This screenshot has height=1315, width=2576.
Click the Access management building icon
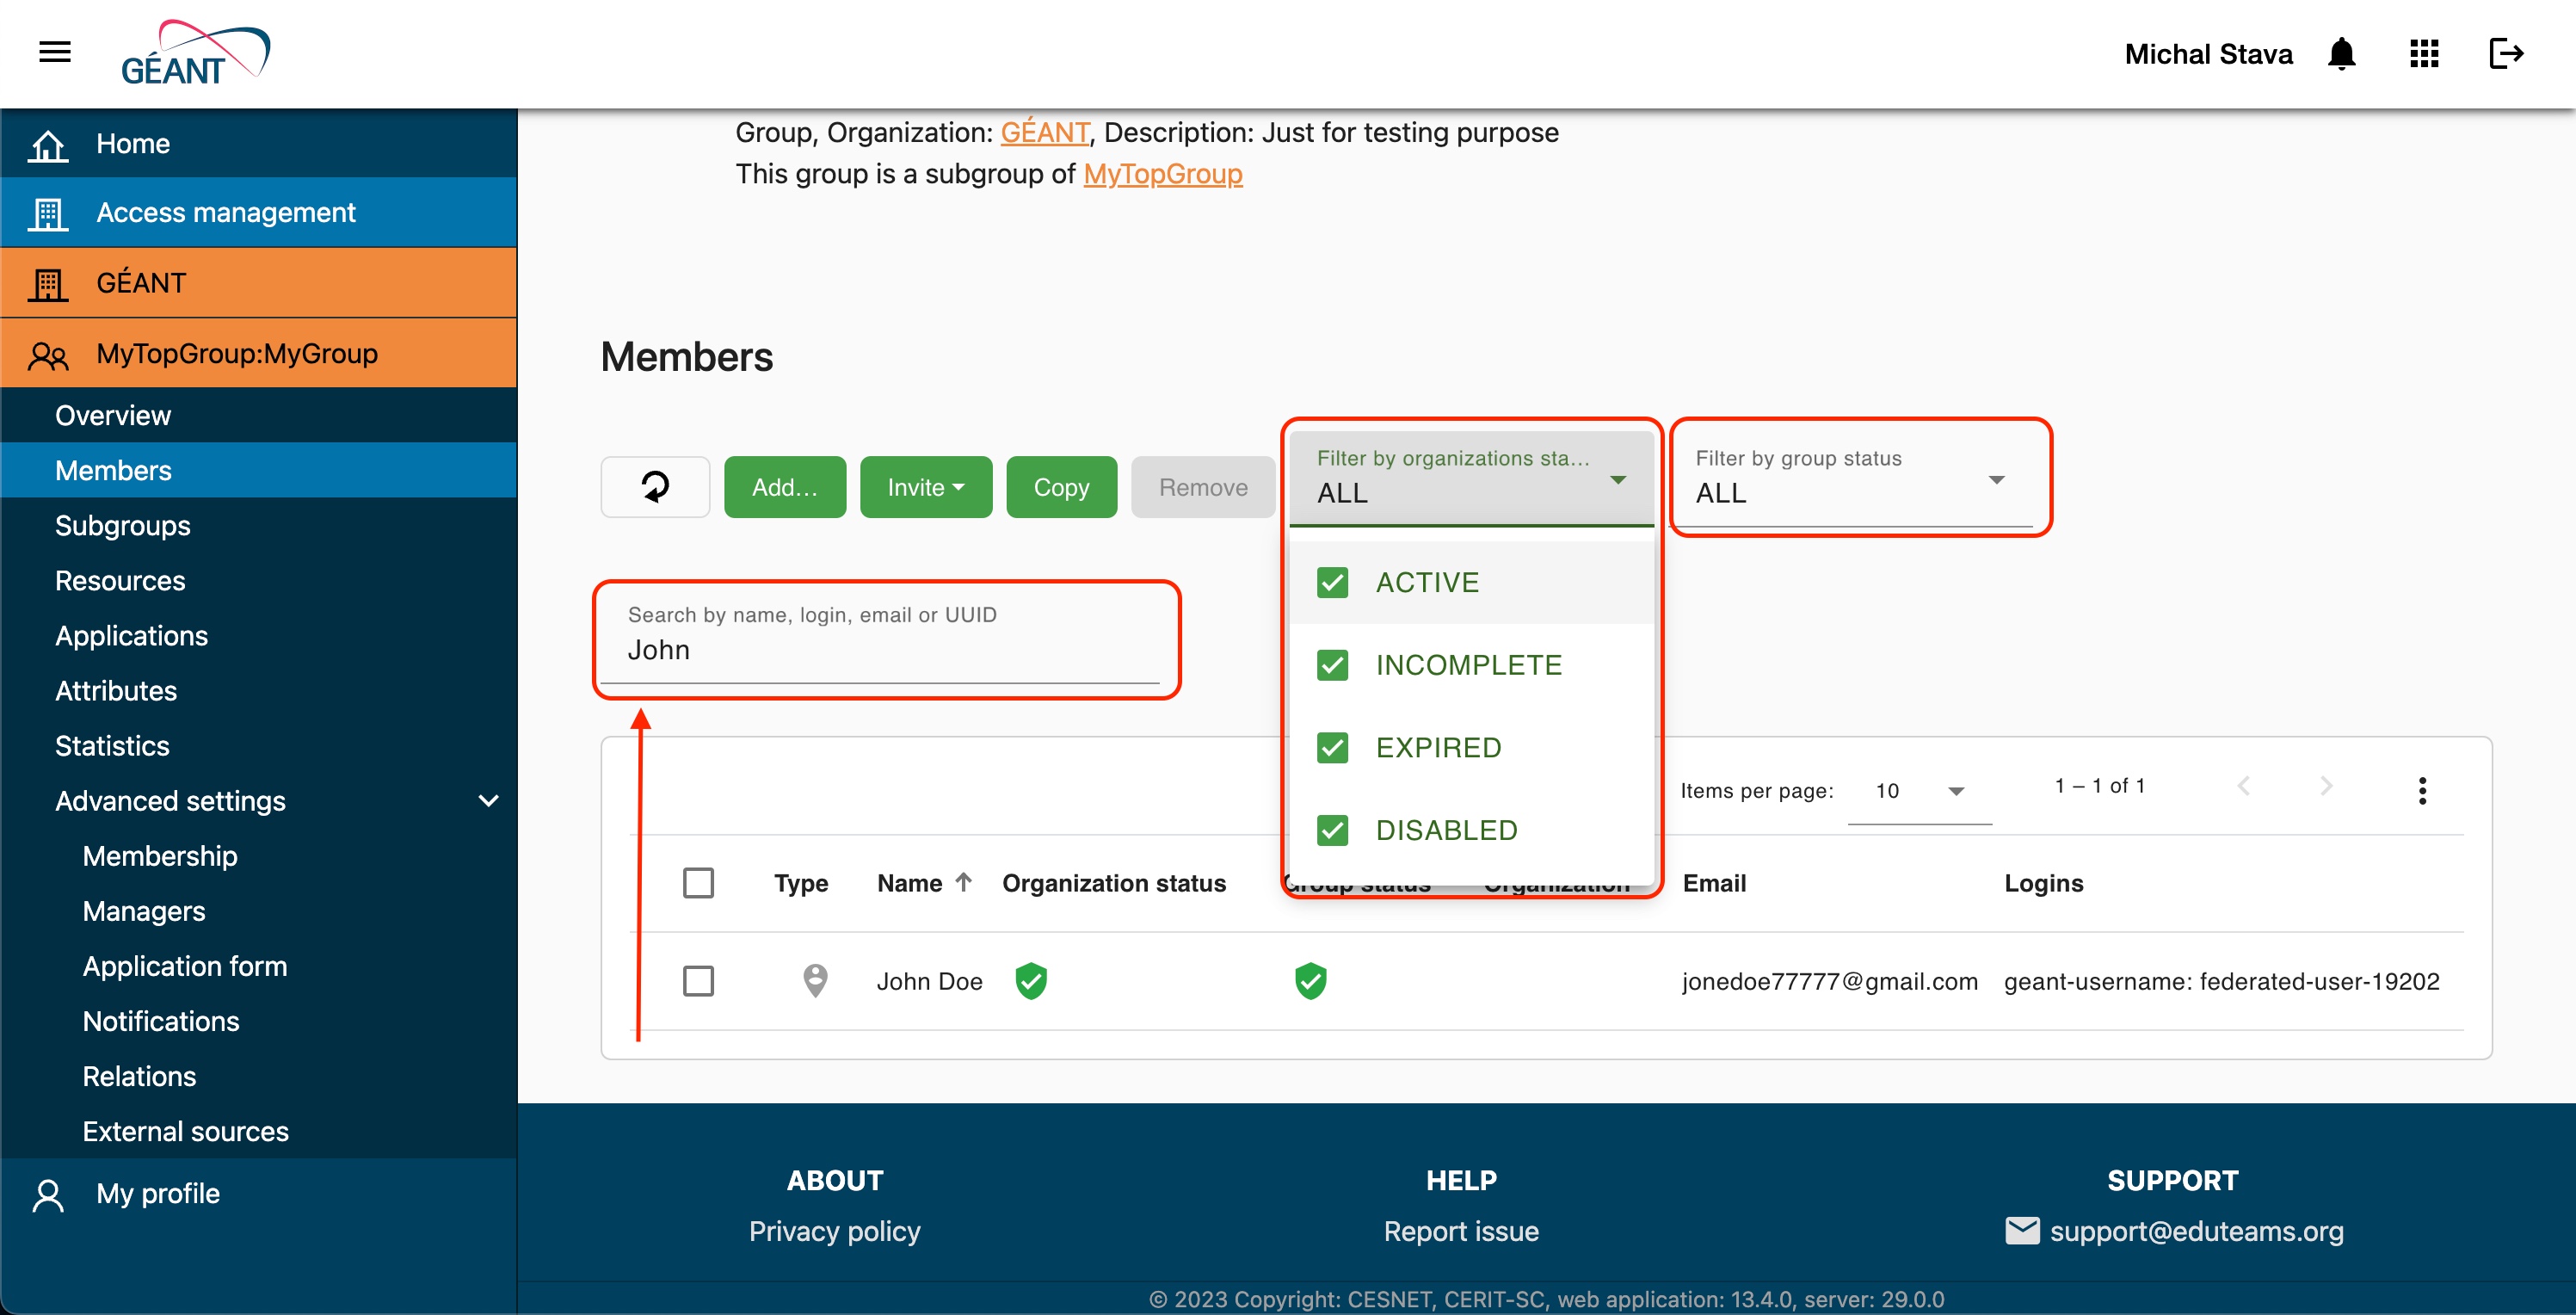click(x=48, y=213)
